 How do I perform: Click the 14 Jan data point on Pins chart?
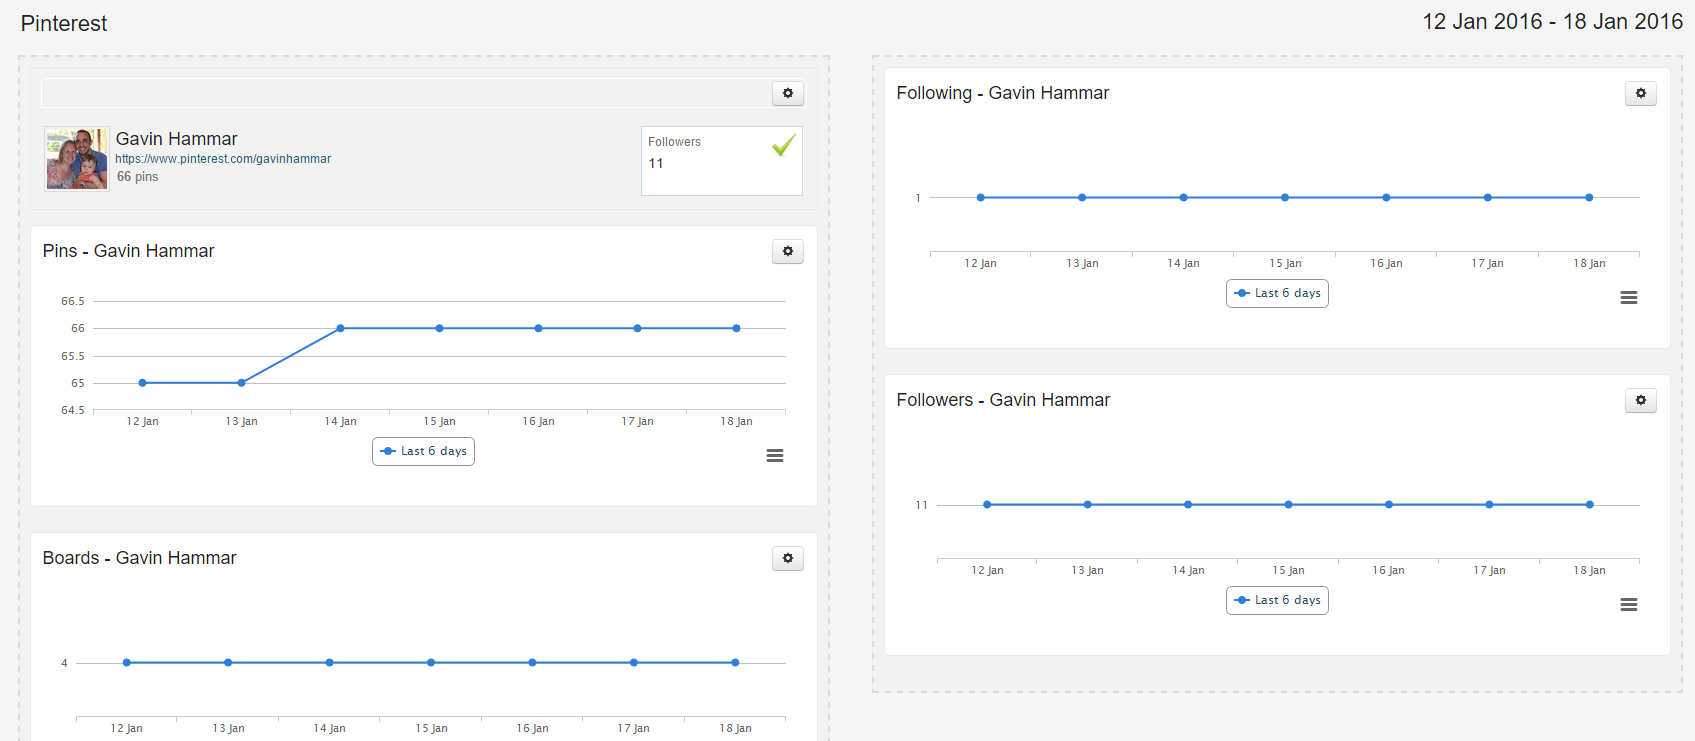(x=341, y=328)
